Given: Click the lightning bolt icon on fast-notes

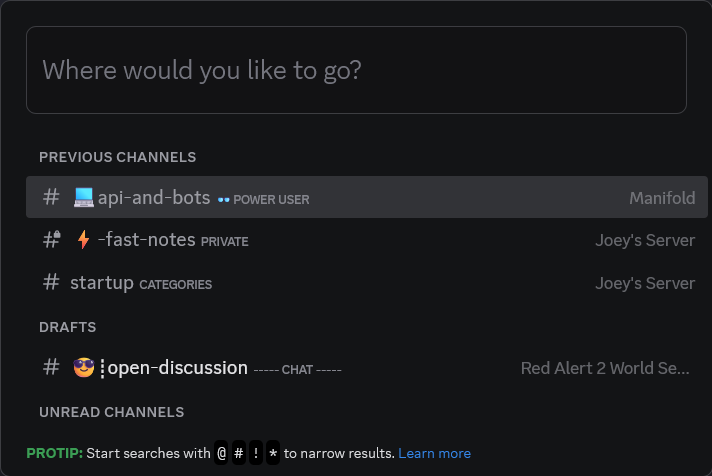Looking at the screenshot, I should [83, 239].
